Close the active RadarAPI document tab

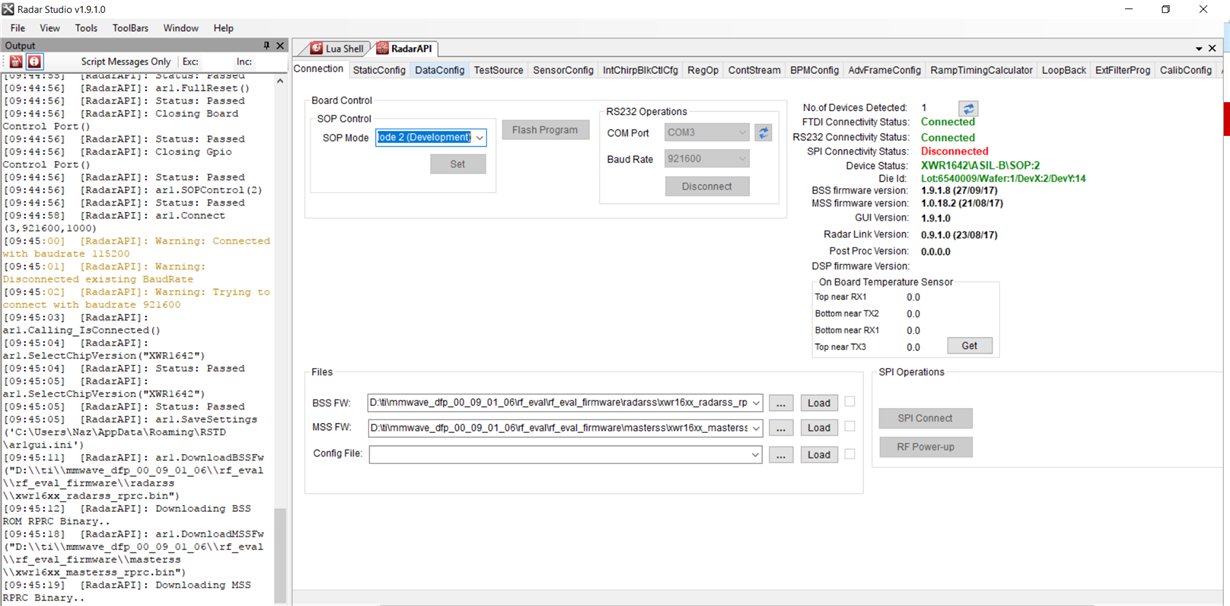[x=1213, y=48]
